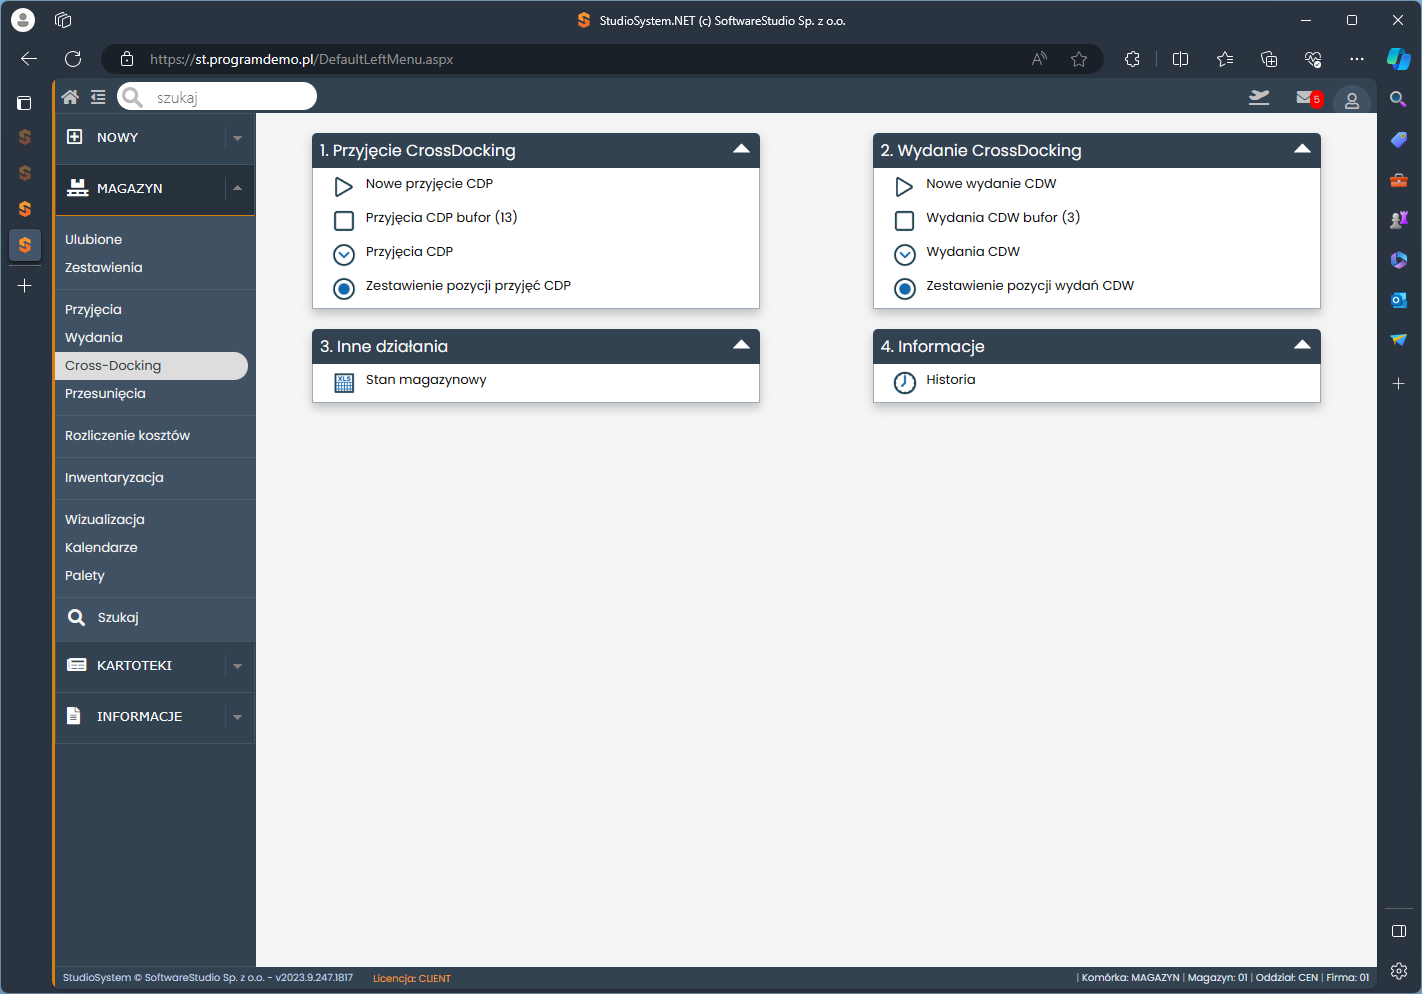Open Ulubione in the sidebar menu
The height and width of the screenshot is (994, 1422).
[x=93, y=240]
